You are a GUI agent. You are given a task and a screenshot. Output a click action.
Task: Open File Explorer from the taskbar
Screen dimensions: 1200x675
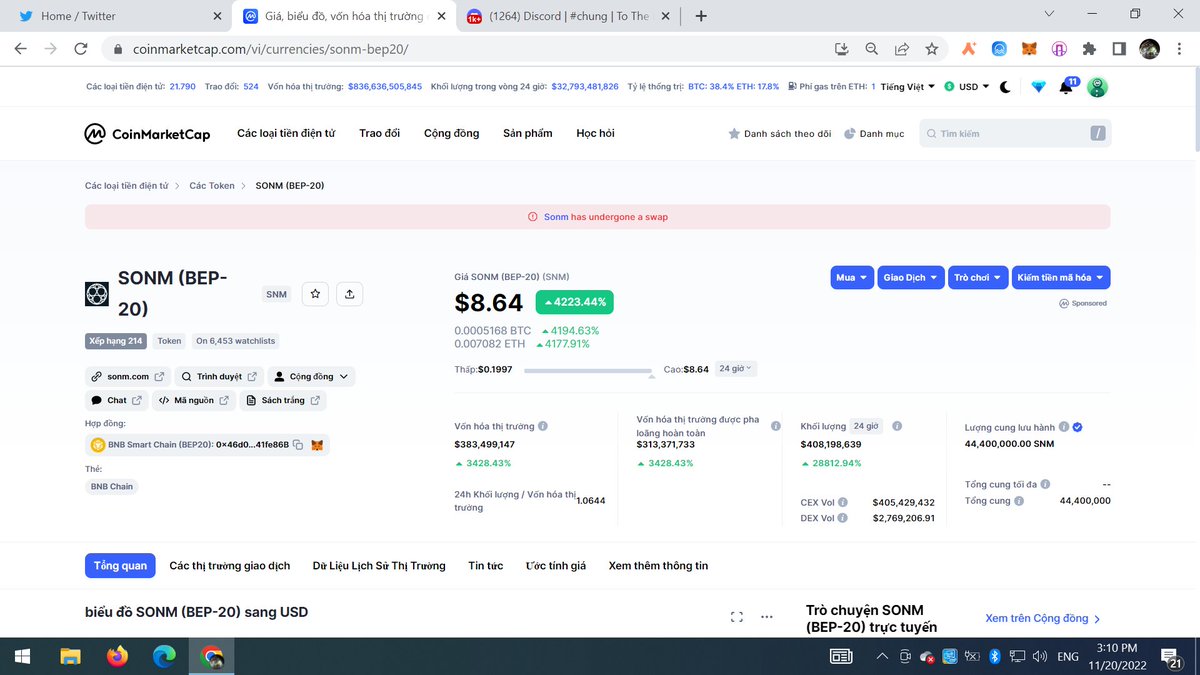(x=70, y=656)
